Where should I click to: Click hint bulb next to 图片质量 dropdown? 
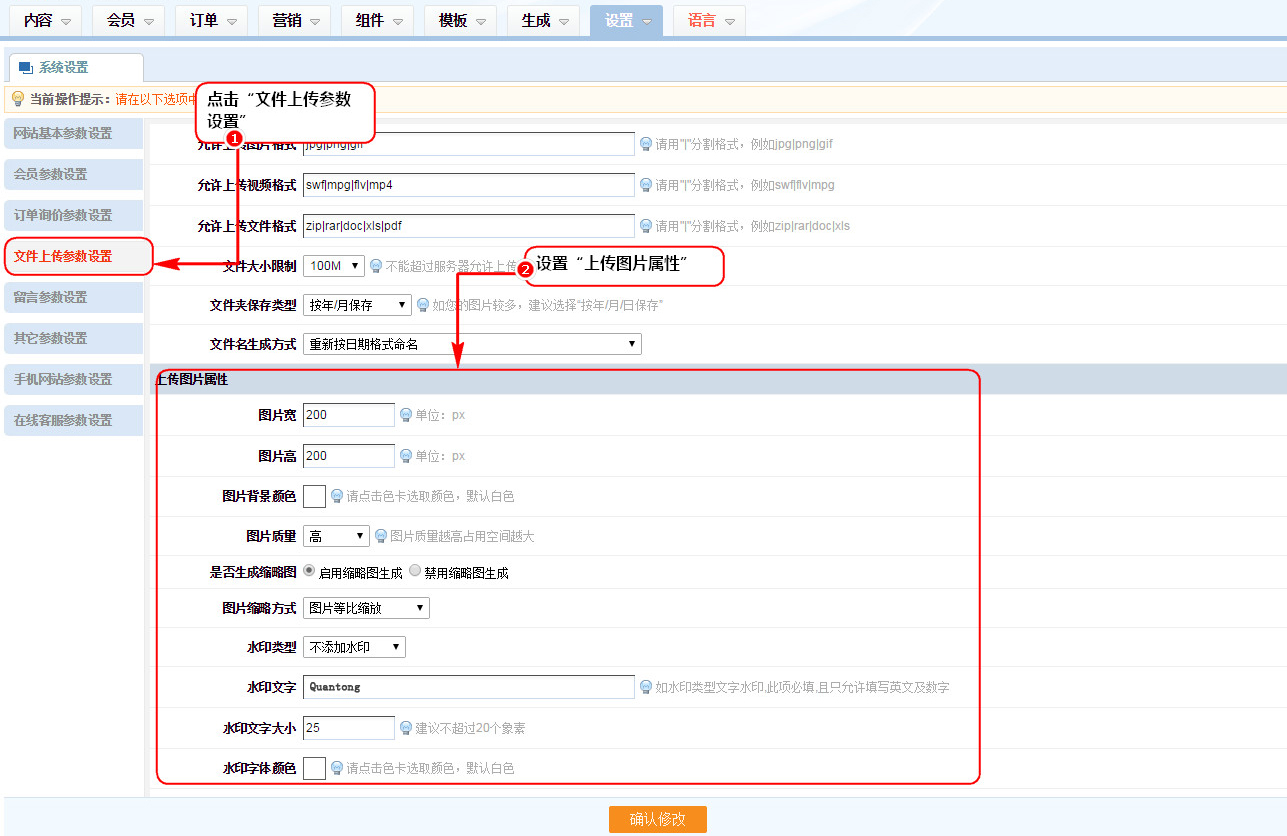click(381, 536)
